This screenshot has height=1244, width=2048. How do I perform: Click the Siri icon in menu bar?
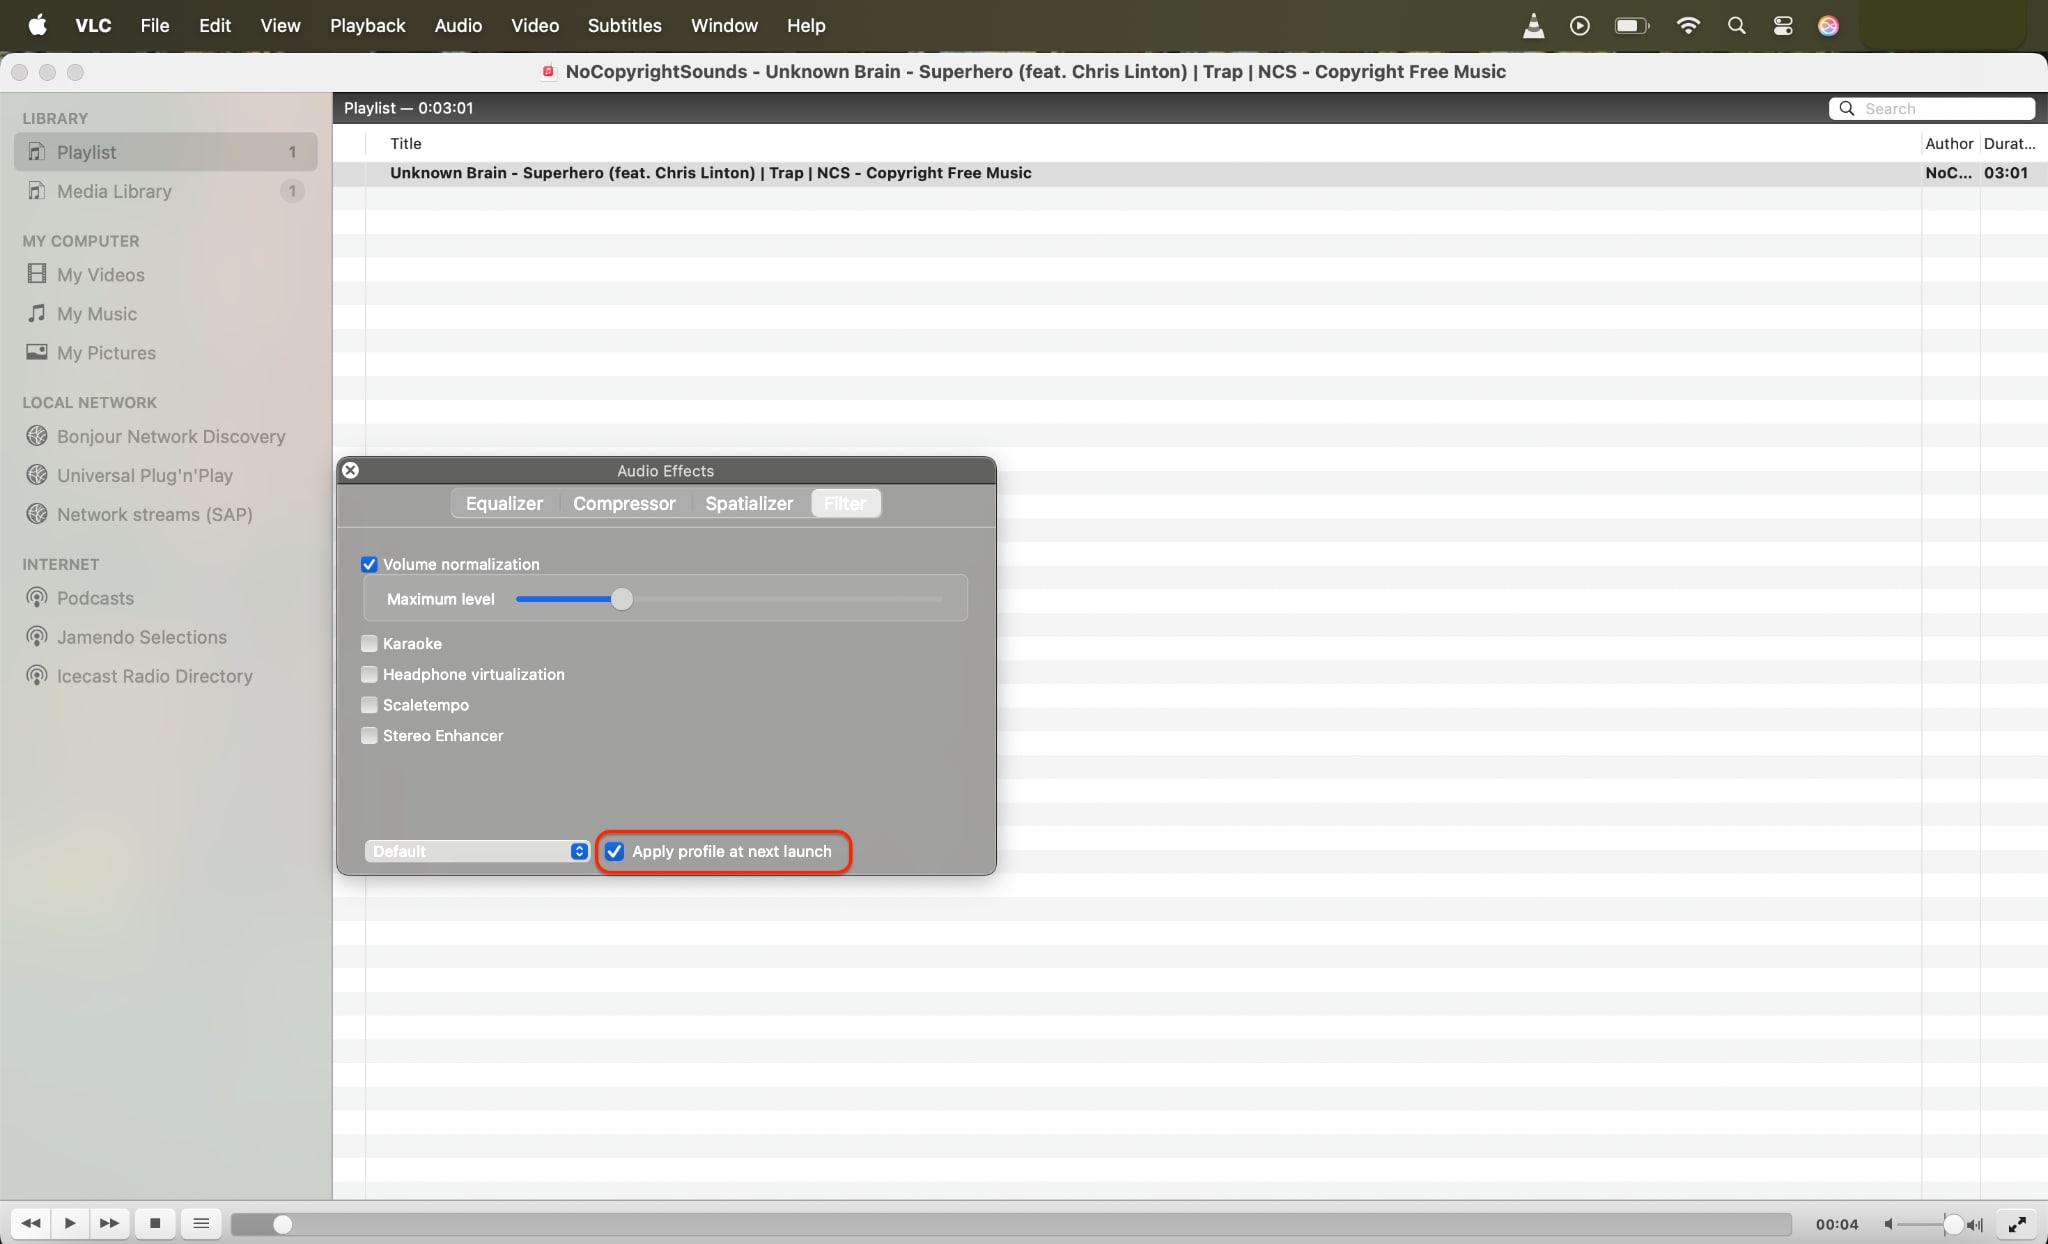[1828, 26]
